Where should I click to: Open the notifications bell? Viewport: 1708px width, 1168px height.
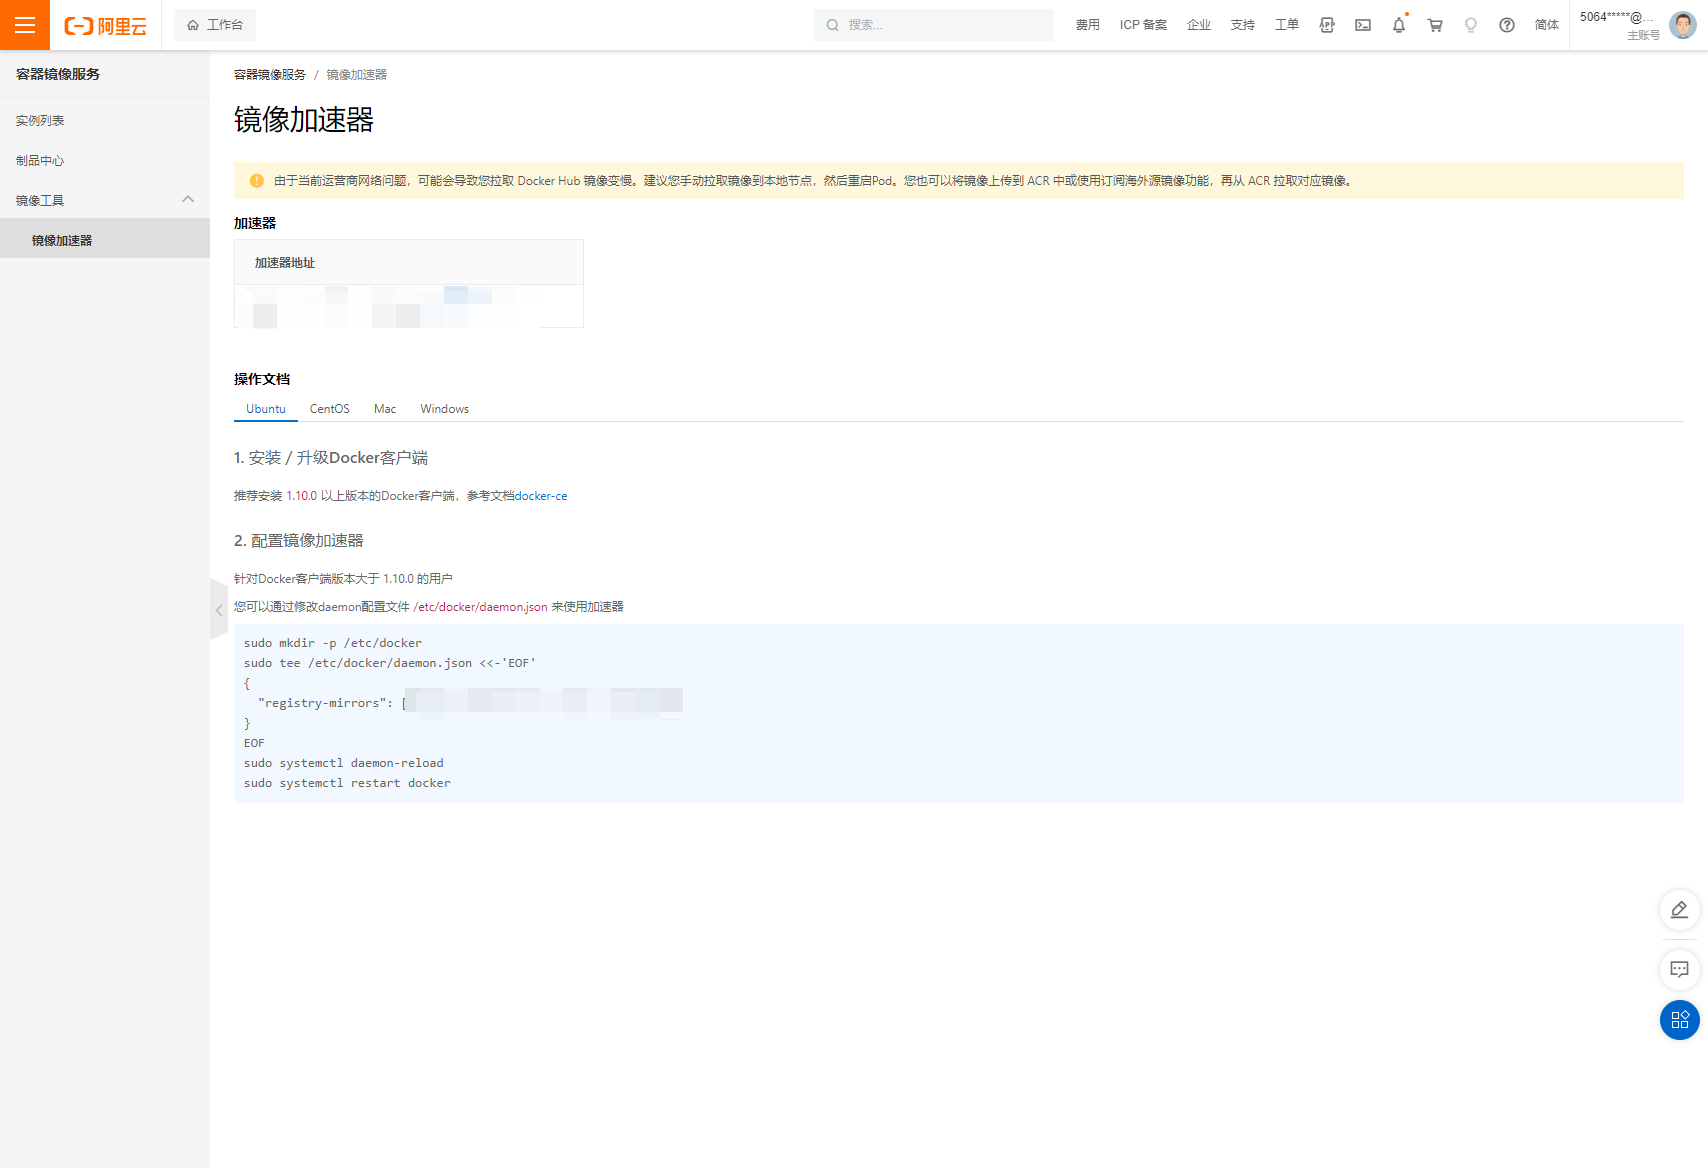(1399, 25)
